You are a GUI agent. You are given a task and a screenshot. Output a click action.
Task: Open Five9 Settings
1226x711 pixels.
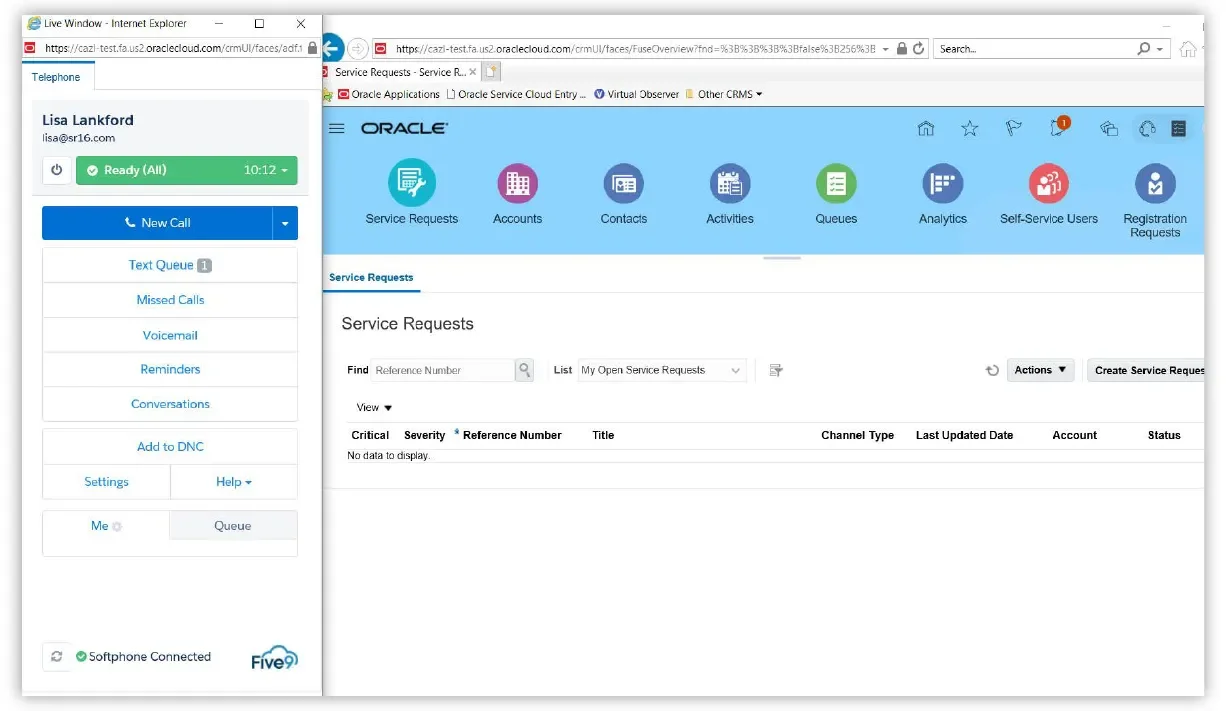106,482
